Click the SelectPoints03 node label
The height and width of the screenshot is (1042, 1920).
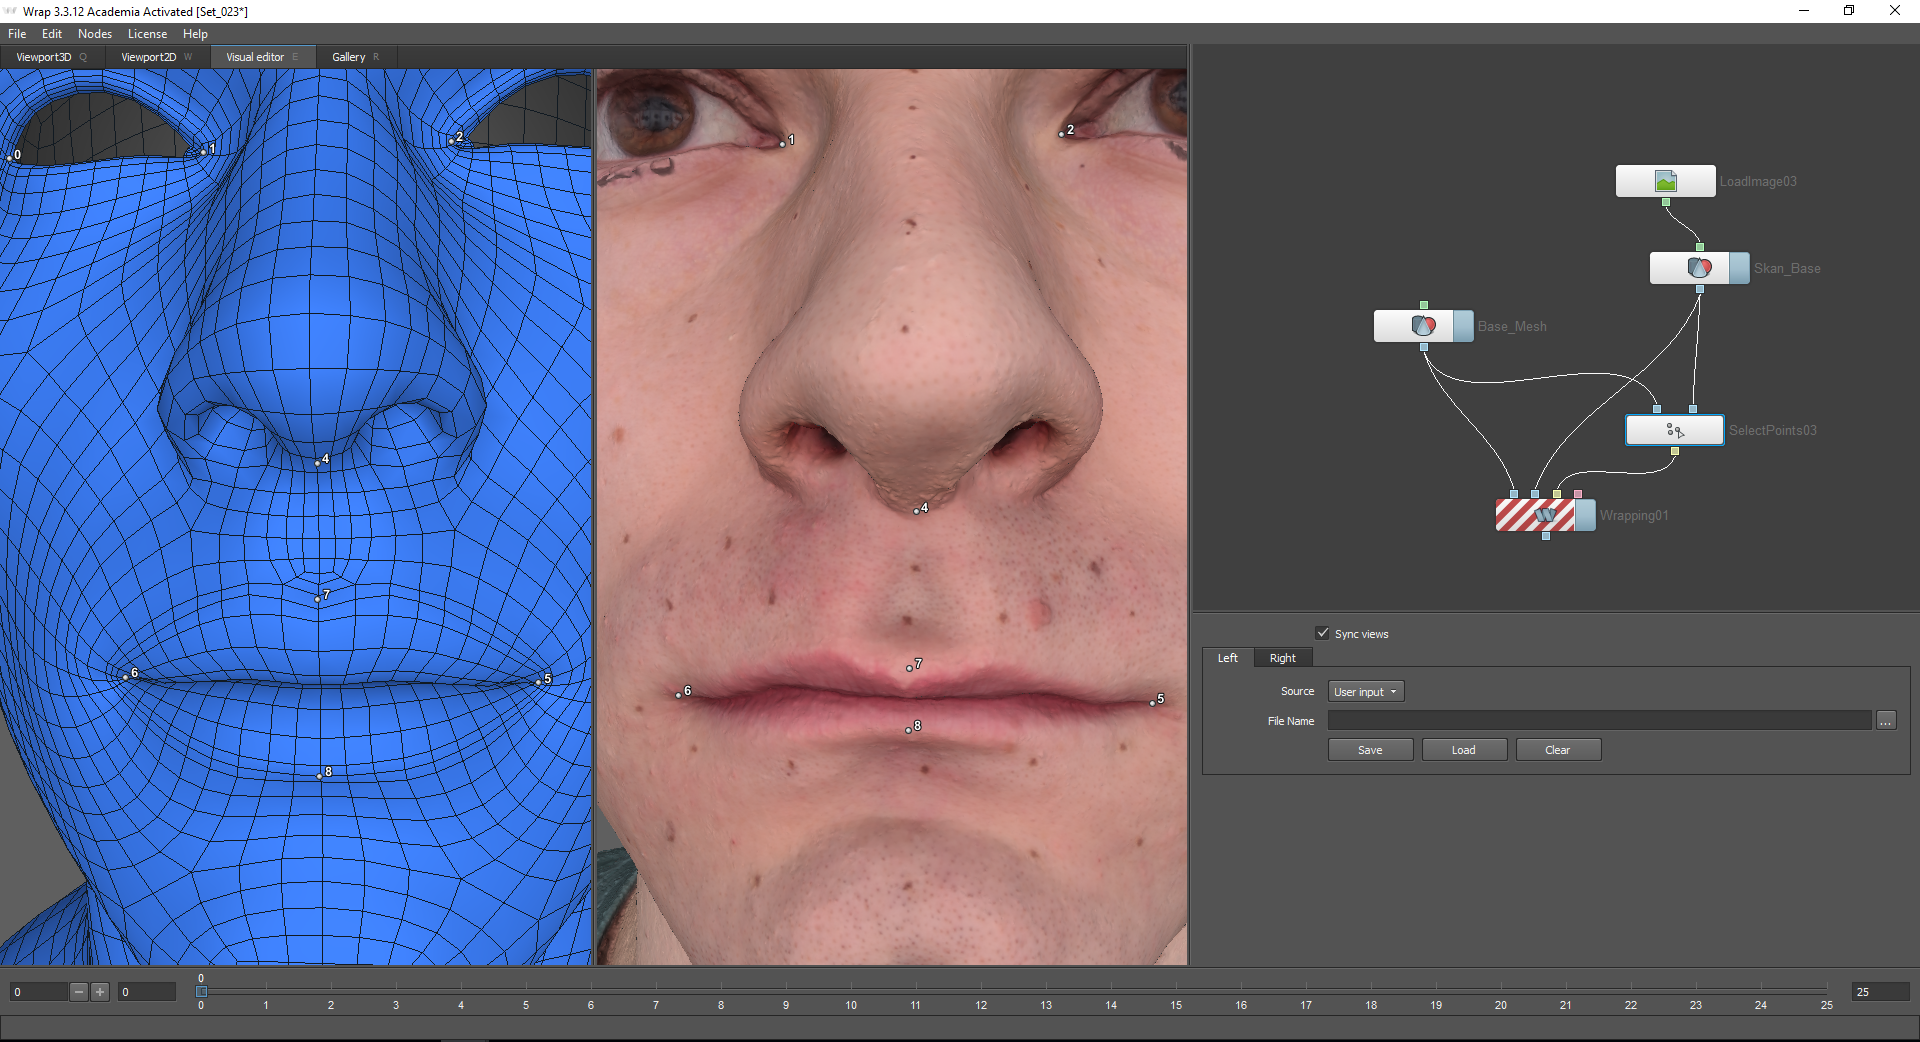(1773, 431)
